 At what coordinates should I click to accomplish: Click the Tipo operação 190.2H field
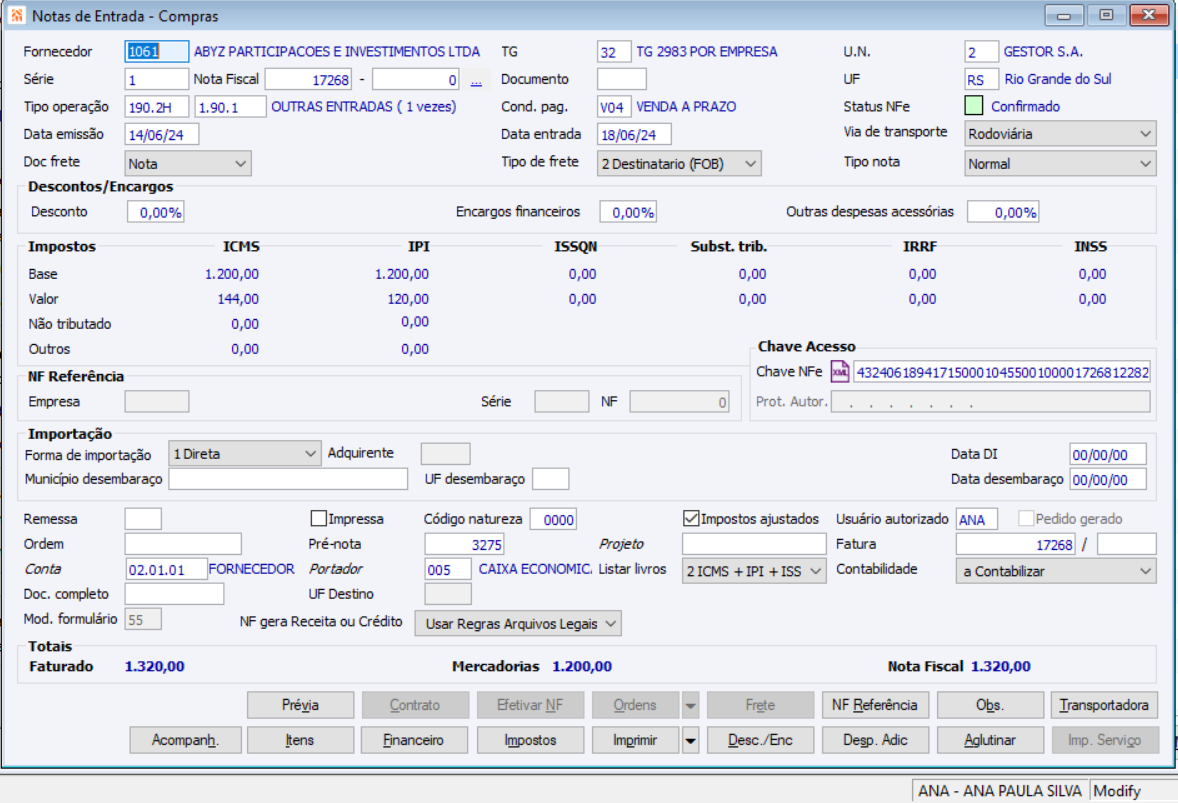pos(156,107)
